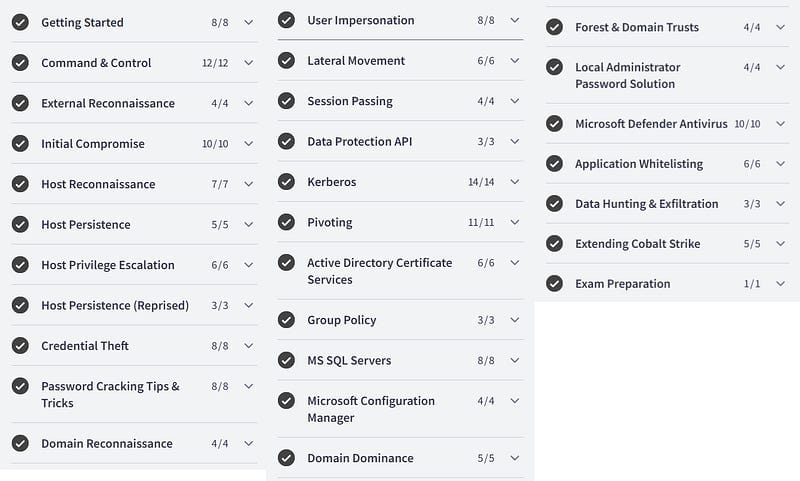Click the completed check icon for Kerberos
This screenshot has width=800, height=481.
tap(286, 182)
